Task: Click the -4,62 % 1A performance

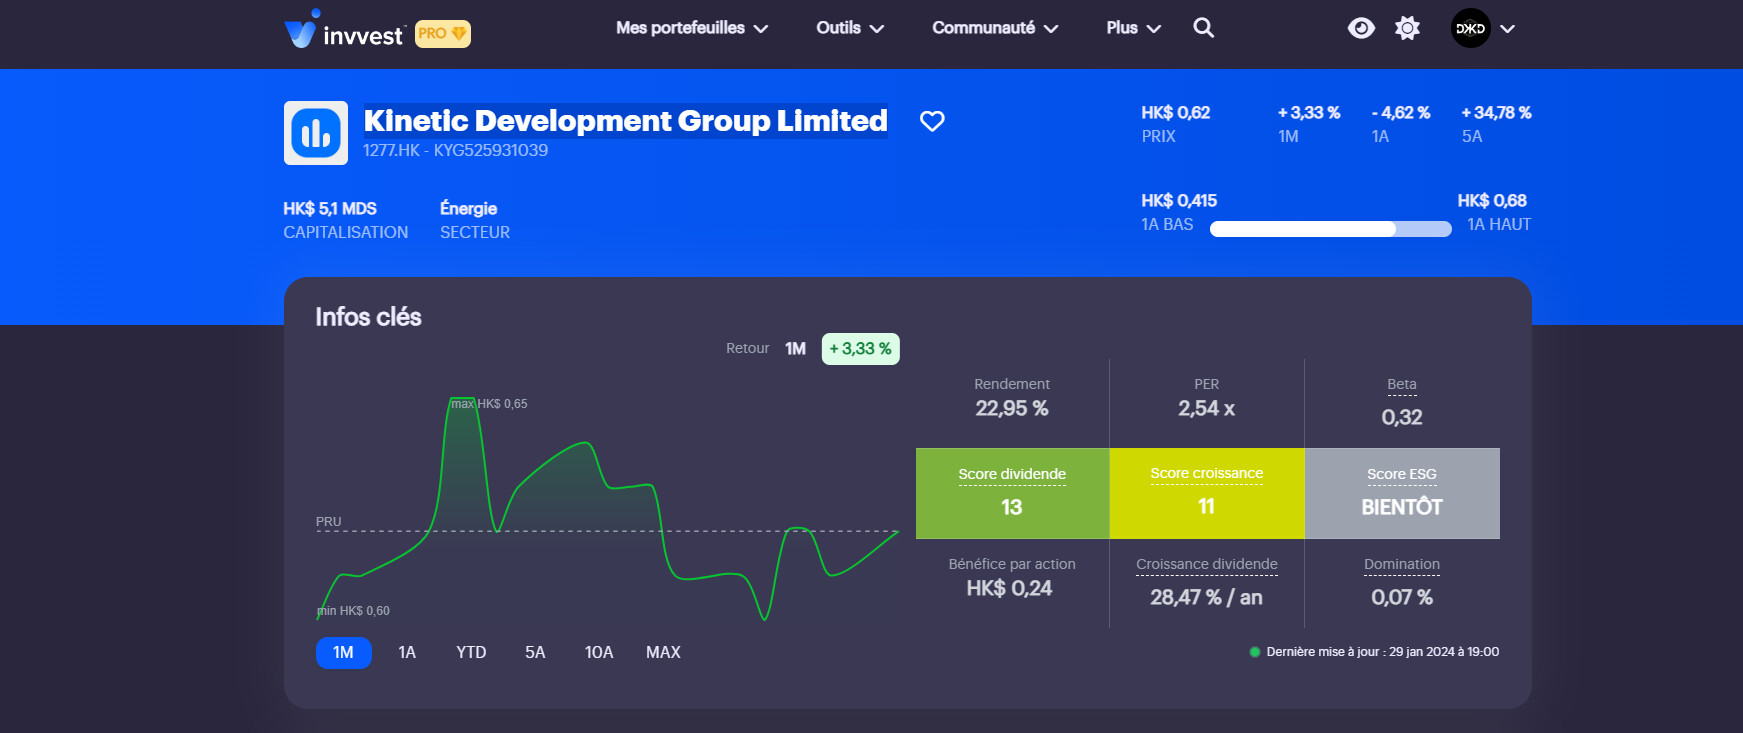Action: pos(1401,113)
